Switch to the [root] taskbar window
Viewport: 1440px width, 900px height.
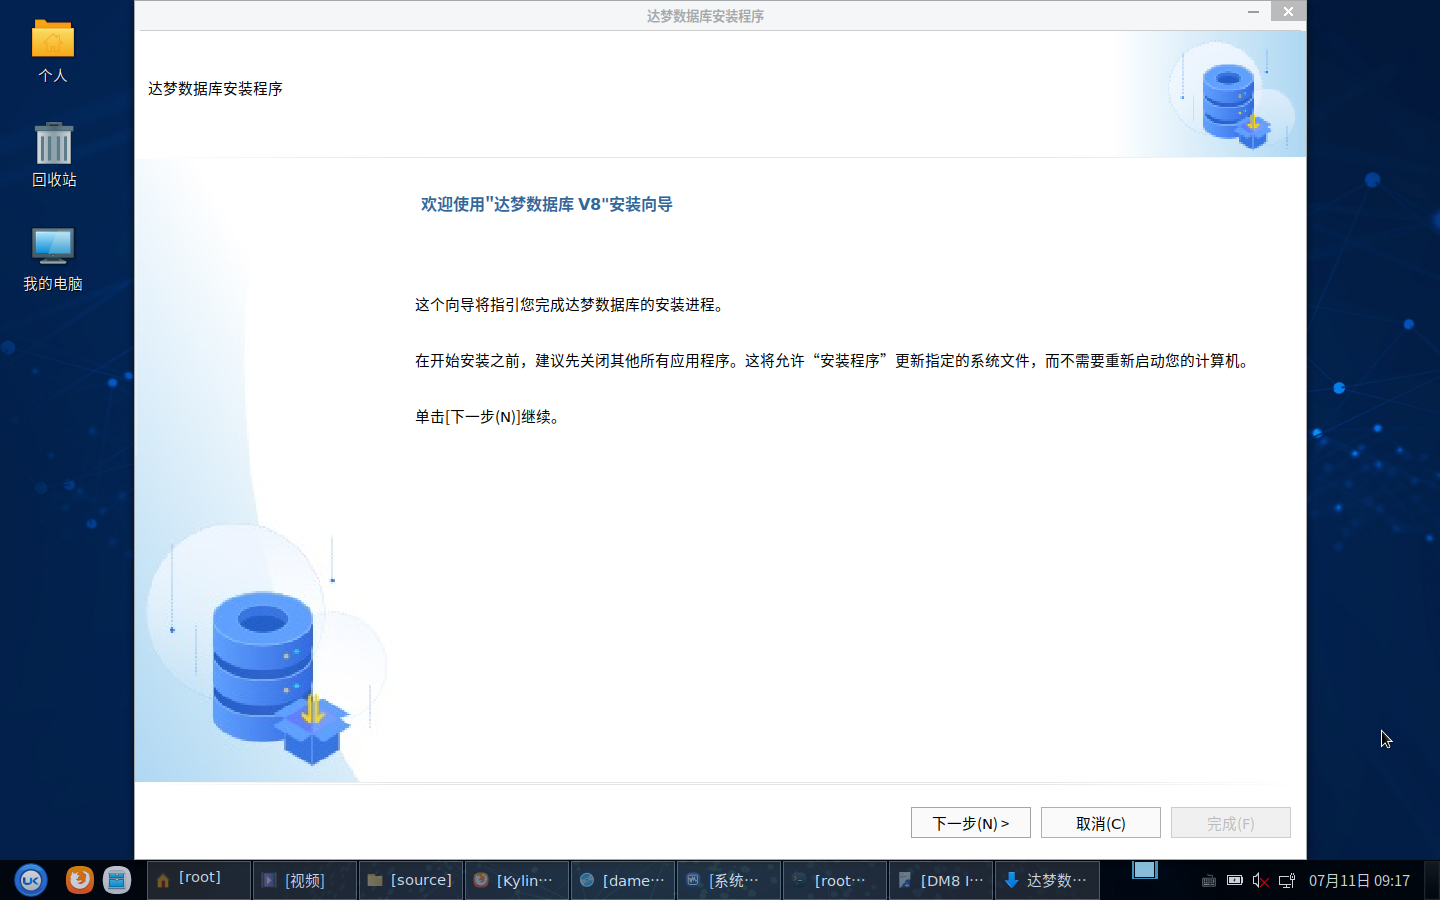[x=198, y=880]
